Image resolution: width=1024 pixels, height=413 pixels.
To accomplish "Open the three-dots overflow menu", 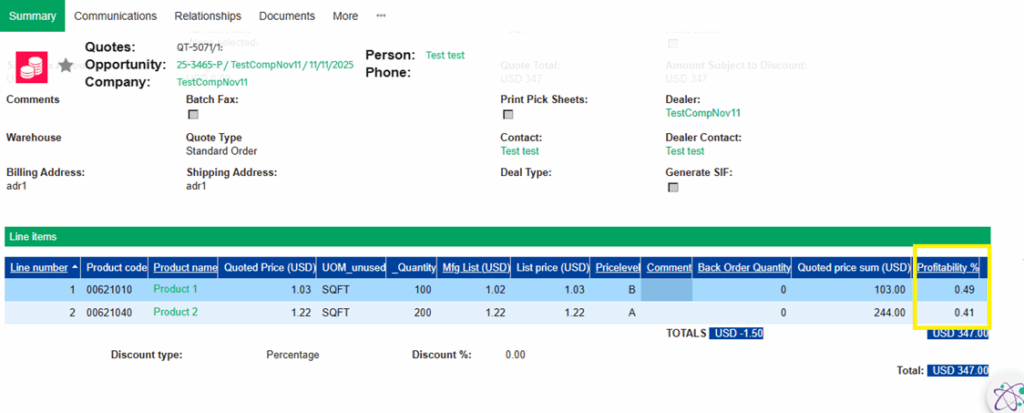I will coord(381,16).
